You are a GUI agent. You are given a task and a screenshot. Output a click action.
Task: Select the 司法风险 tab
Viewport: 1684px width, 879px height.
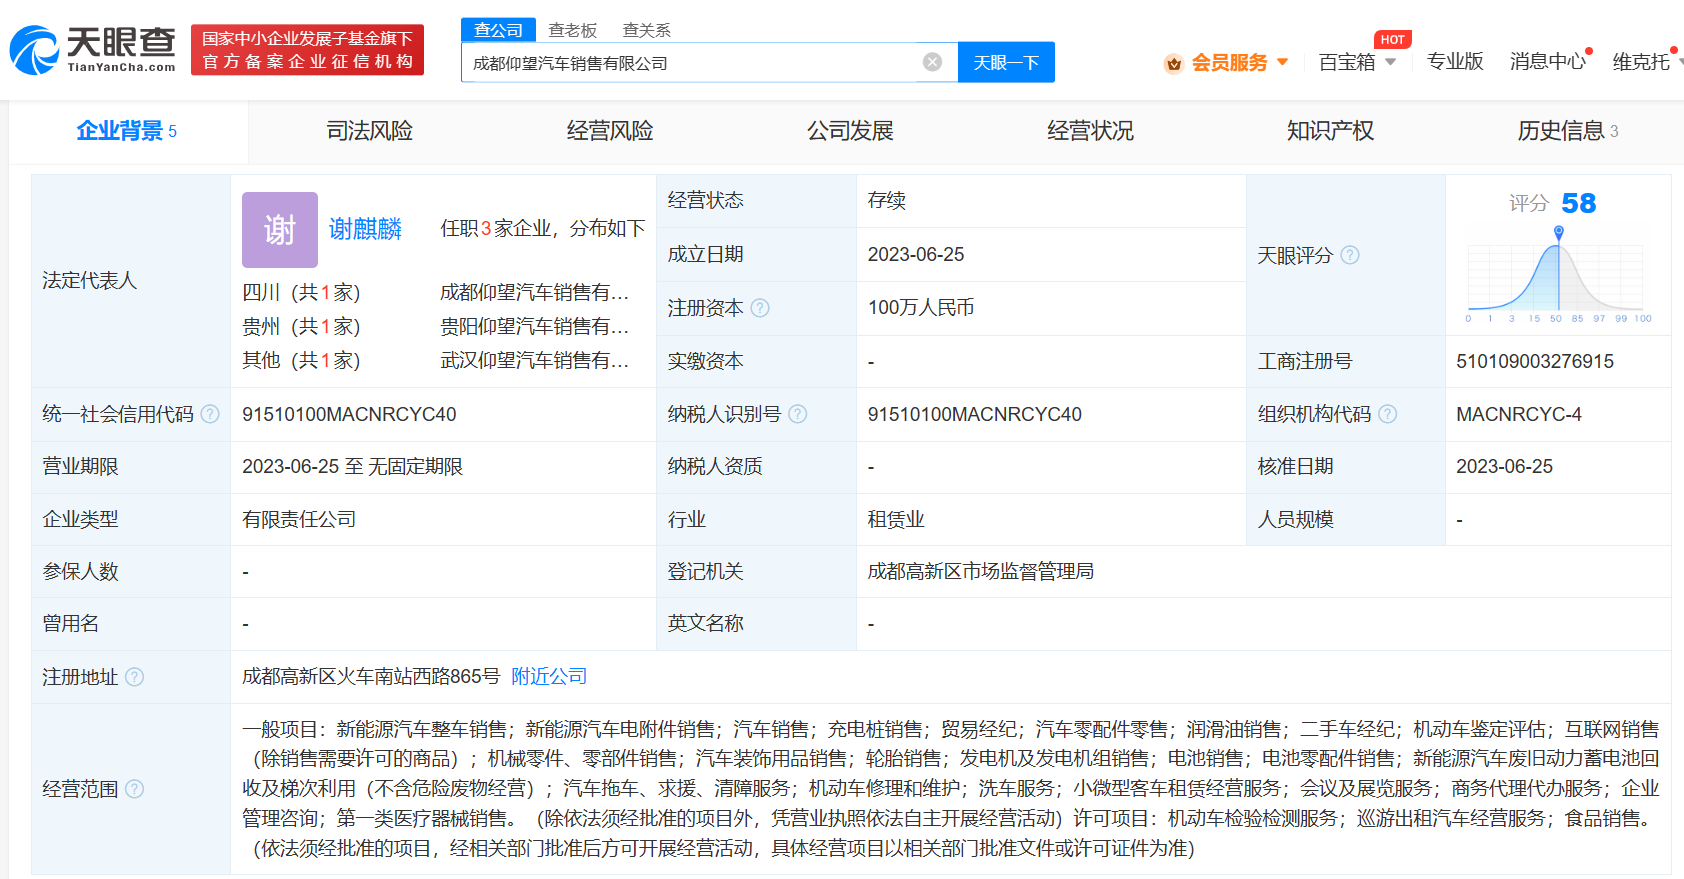(x=369, y=131)
